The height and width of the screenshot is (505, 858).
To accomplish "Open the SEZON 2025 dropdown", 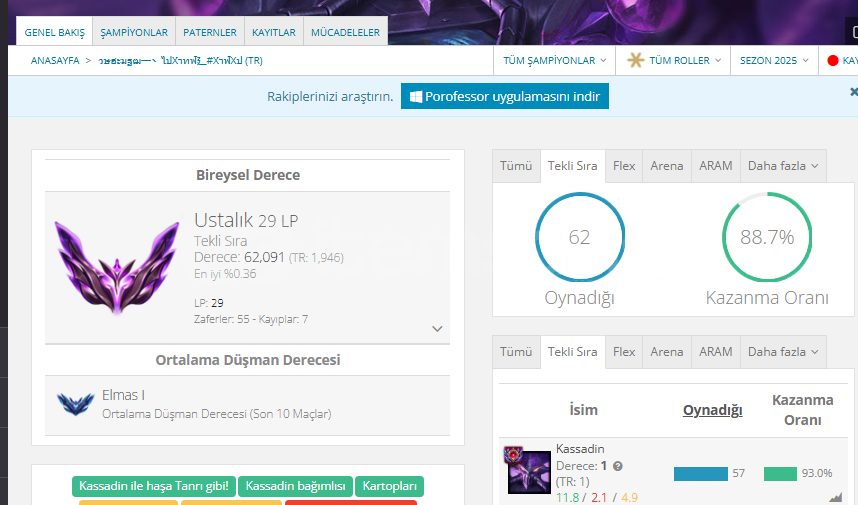I will 774,61.
